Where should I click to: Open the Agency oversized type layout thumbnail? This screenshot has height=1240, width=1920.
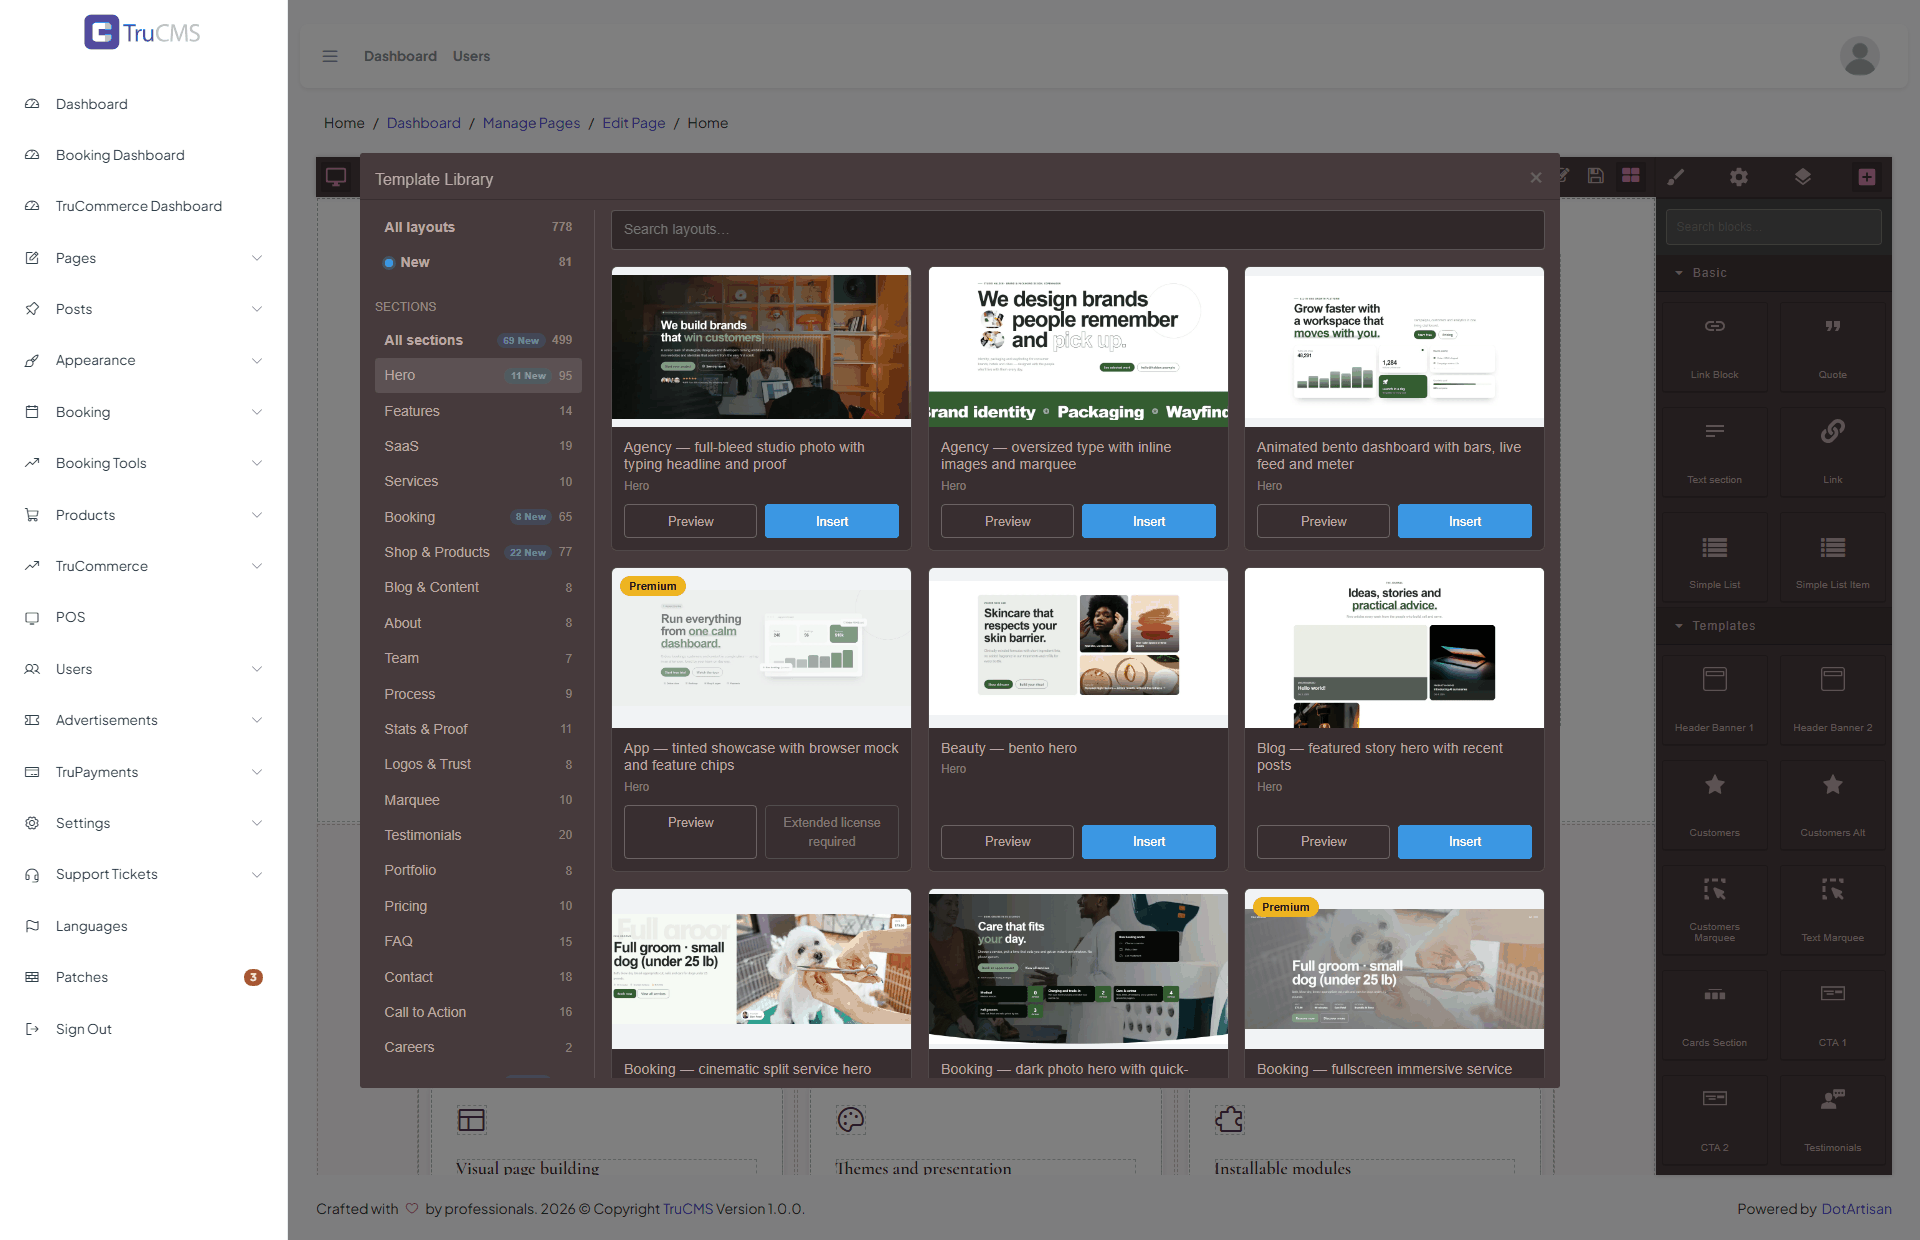click(1077, 346)
